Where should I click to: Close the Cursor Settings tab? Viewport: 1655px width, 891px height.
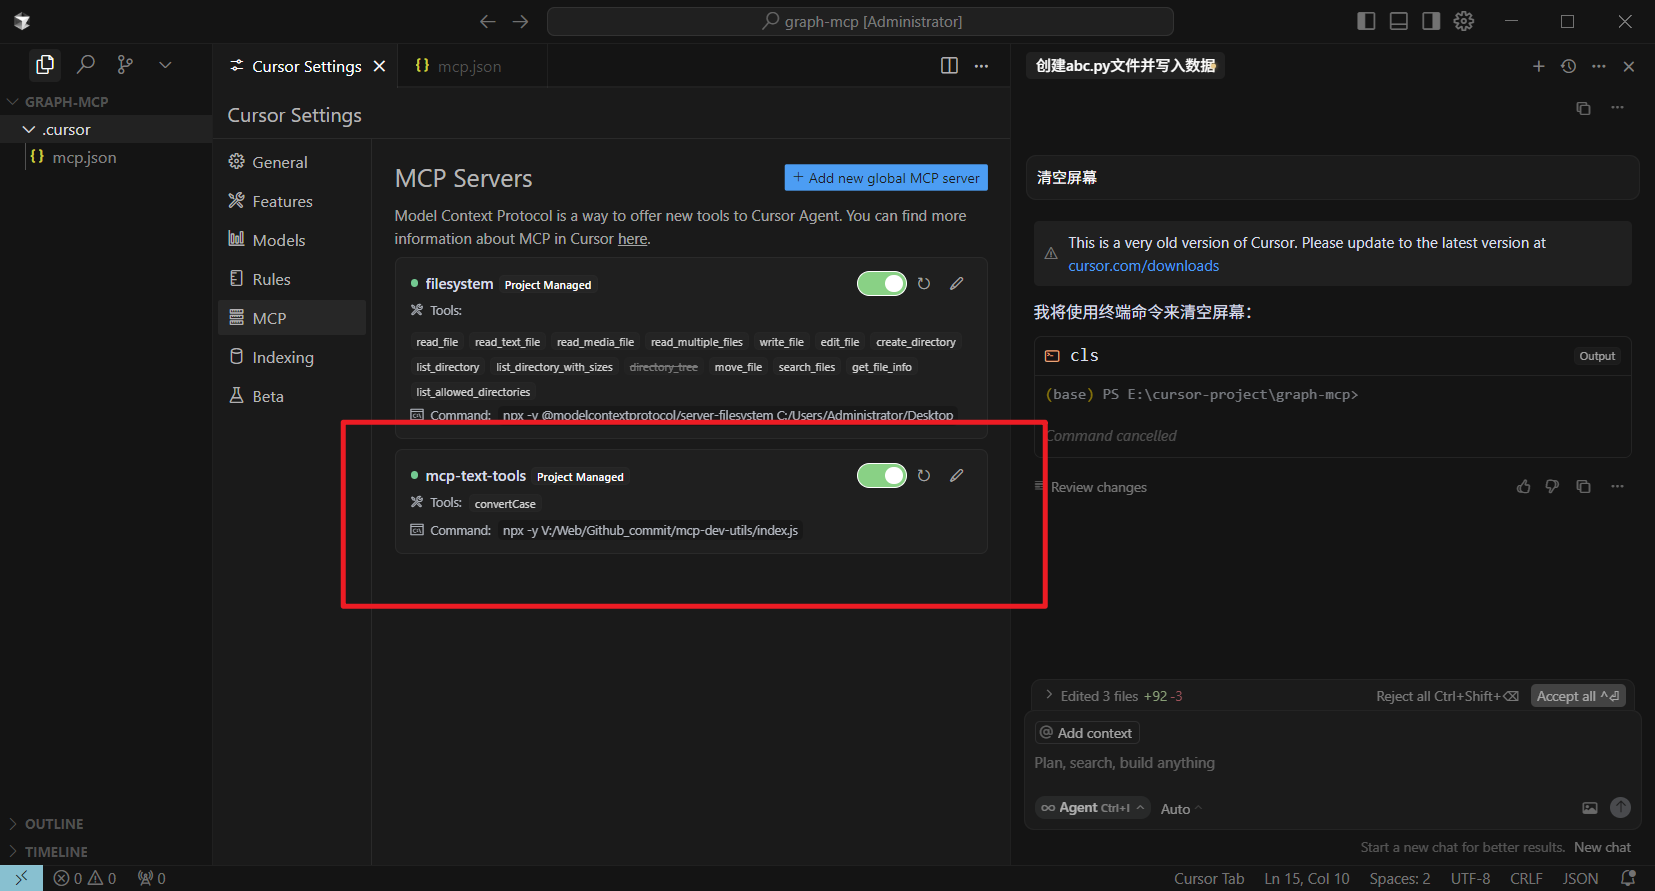[x=379, y=66]
